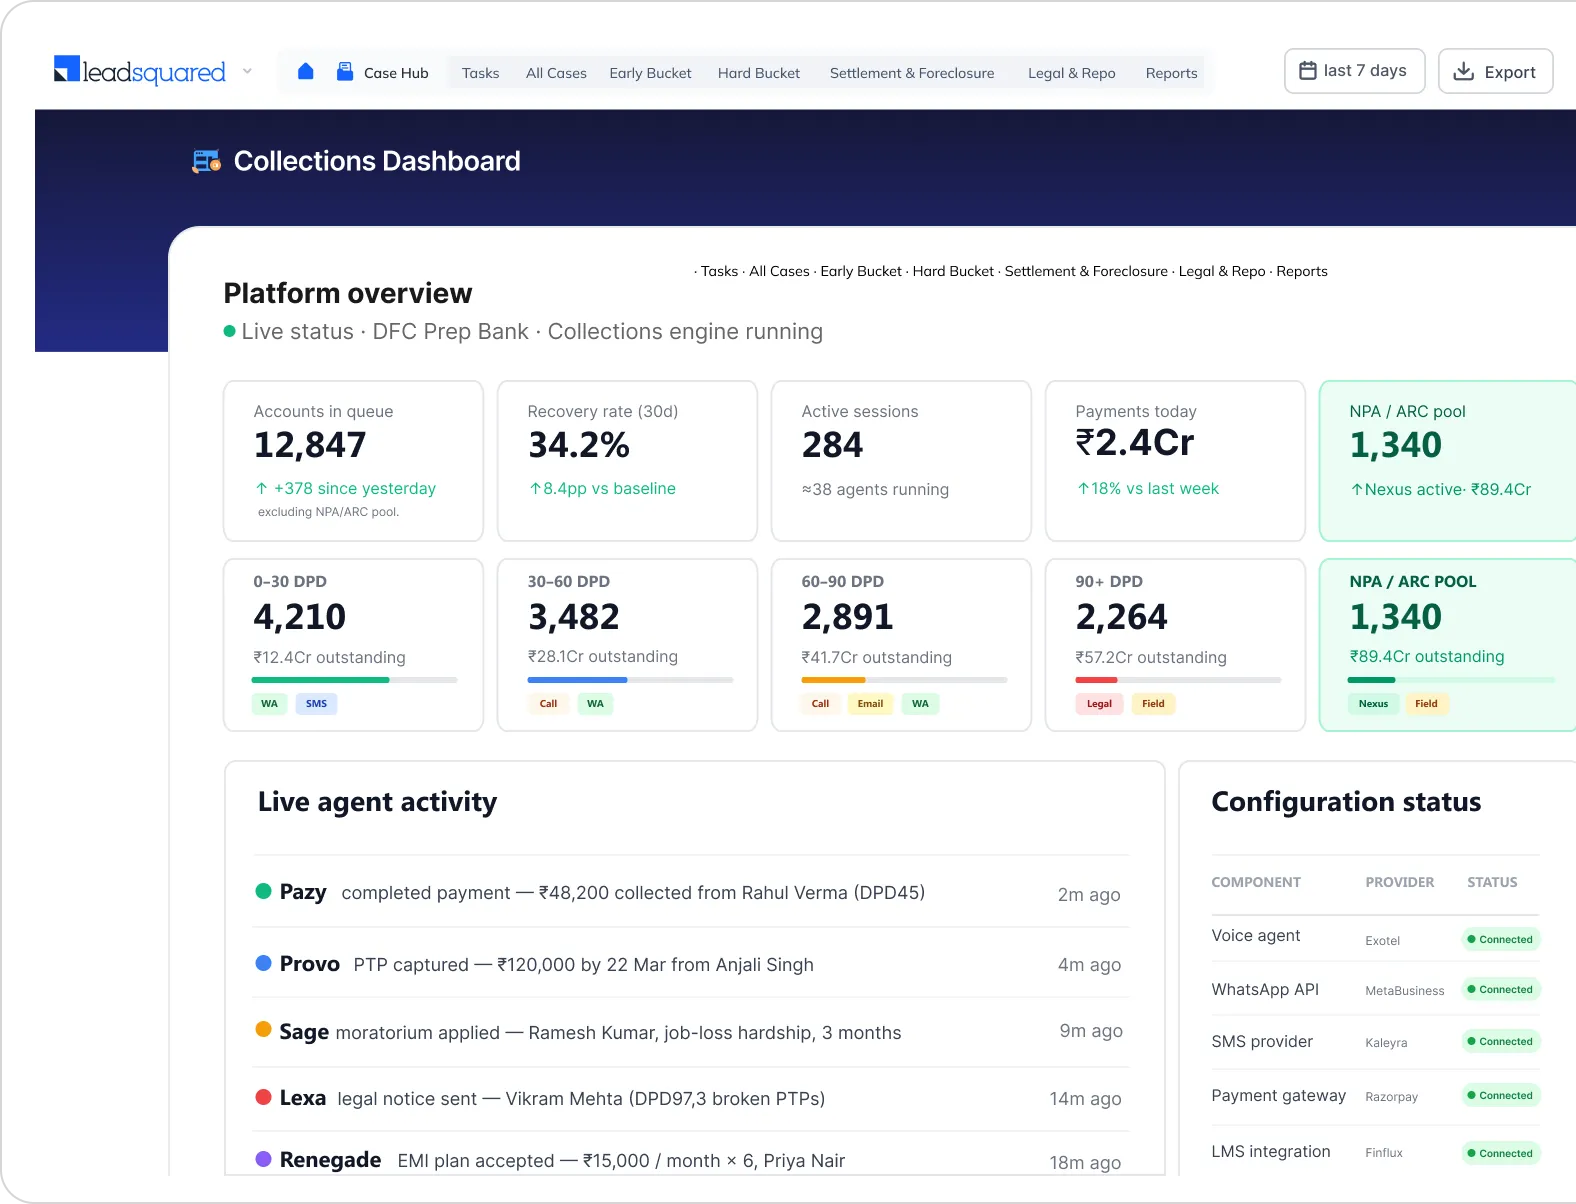The width and height of the screenshot is (1576, 1204).
Task: Open the Legal & Repo breadcrumb link
Action: click(1222, 271)
